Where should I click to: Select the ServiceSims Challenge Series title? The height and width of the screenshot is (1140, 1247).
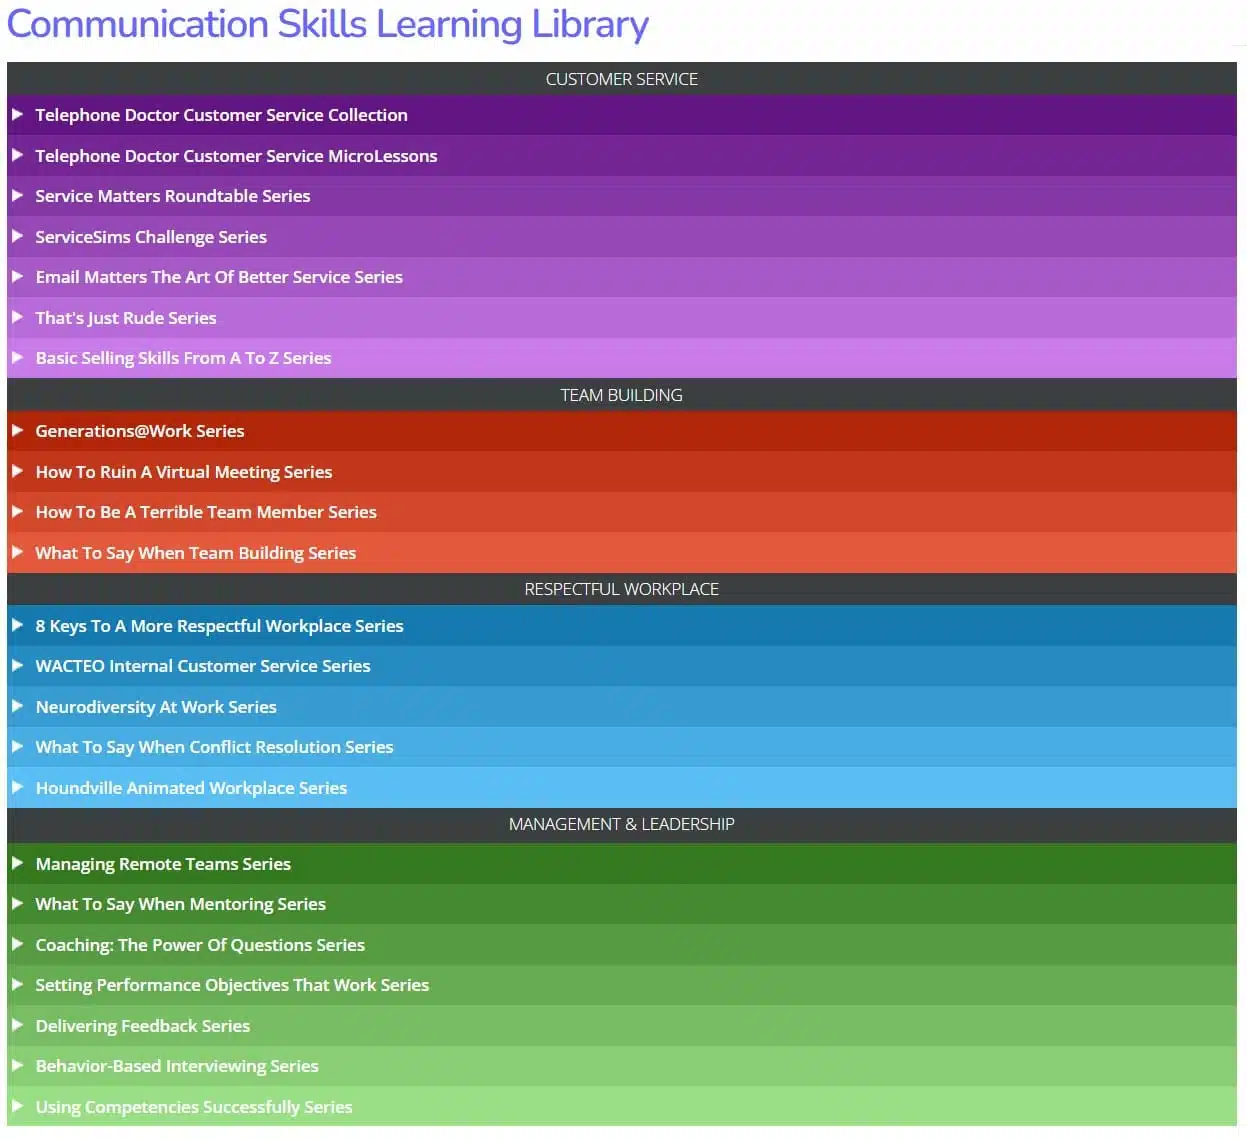click(151, 237)
